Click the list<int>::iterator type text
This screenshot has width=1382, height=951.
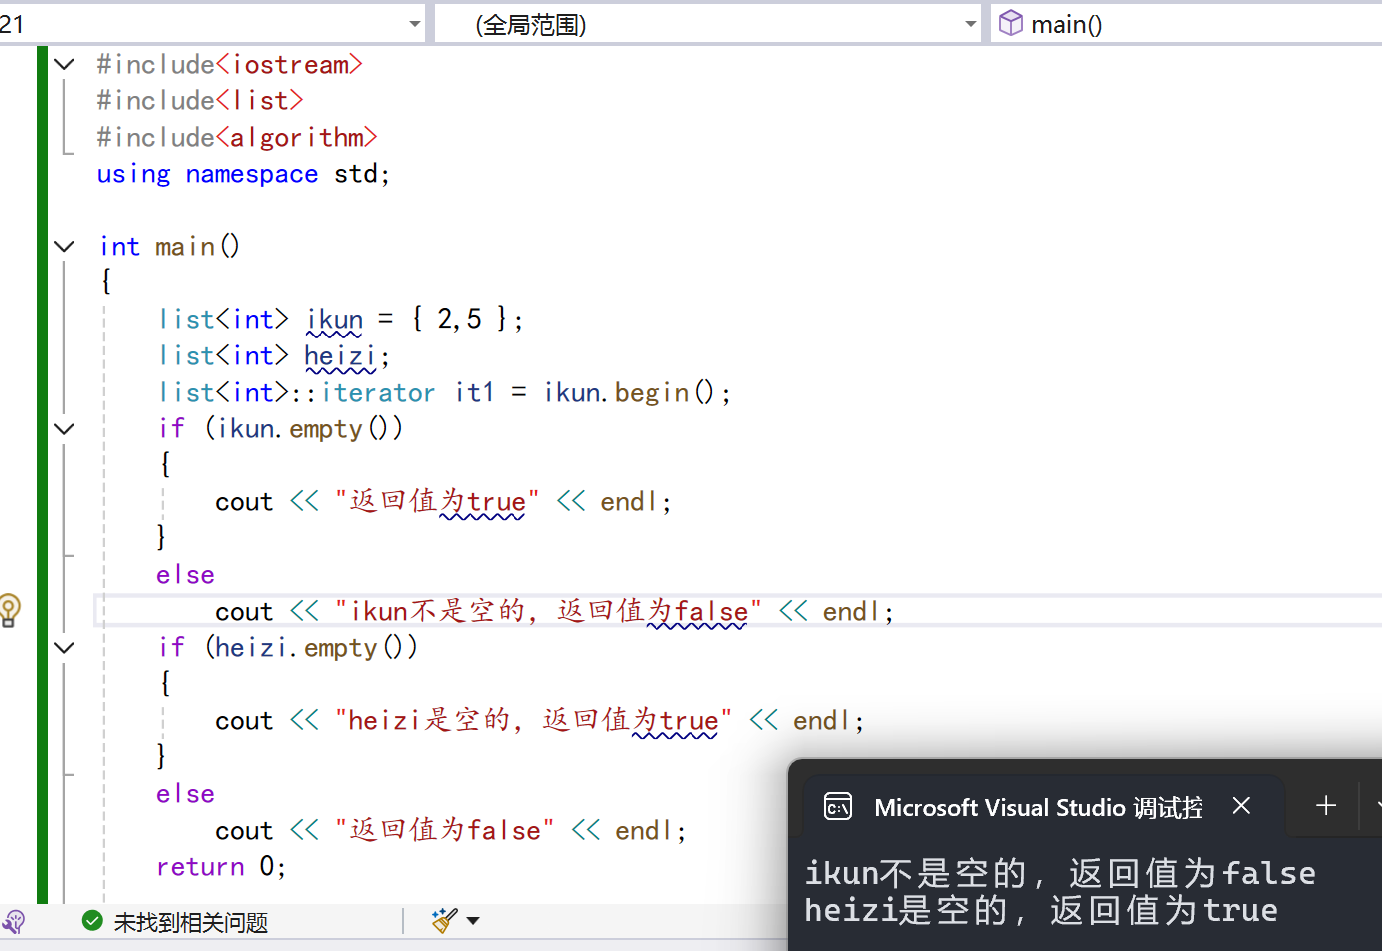click(x=297, y=393)
